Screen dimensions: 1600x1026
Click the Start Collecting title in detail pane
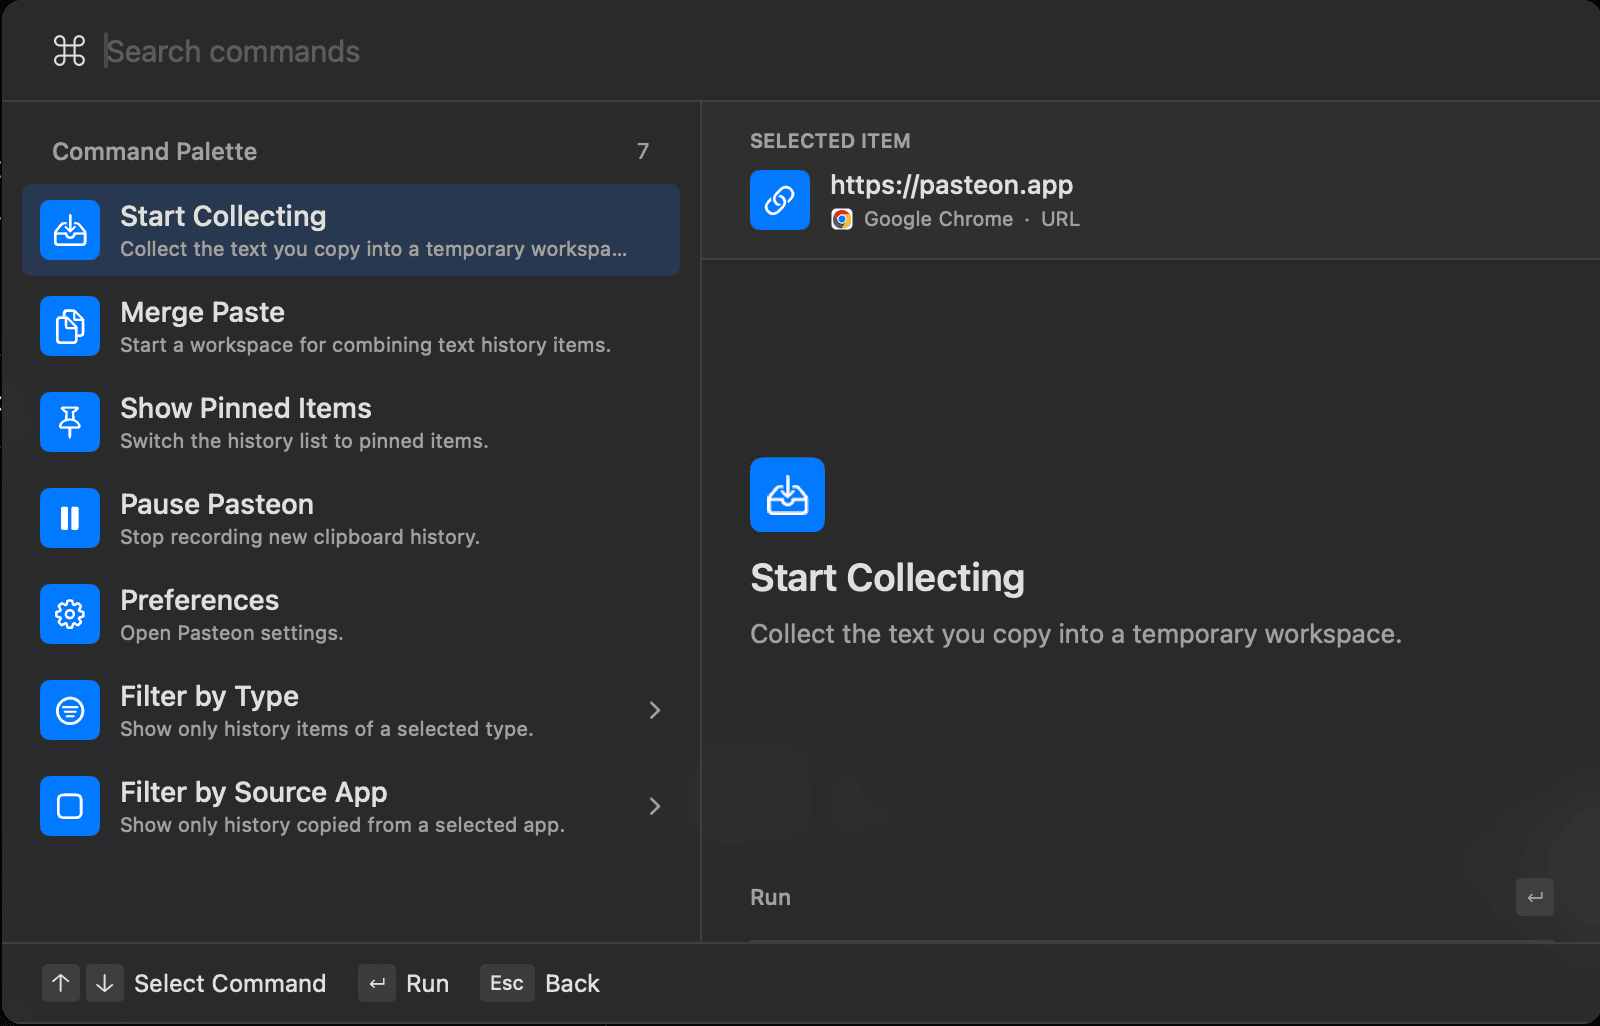(887, 578)
